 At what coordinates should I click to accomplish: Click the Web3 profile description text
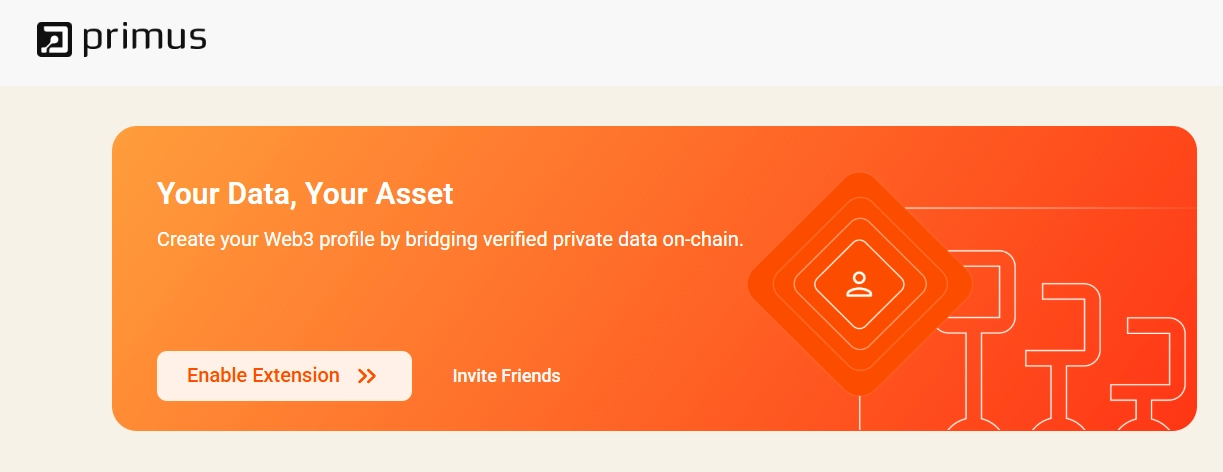tap(450, 240)
